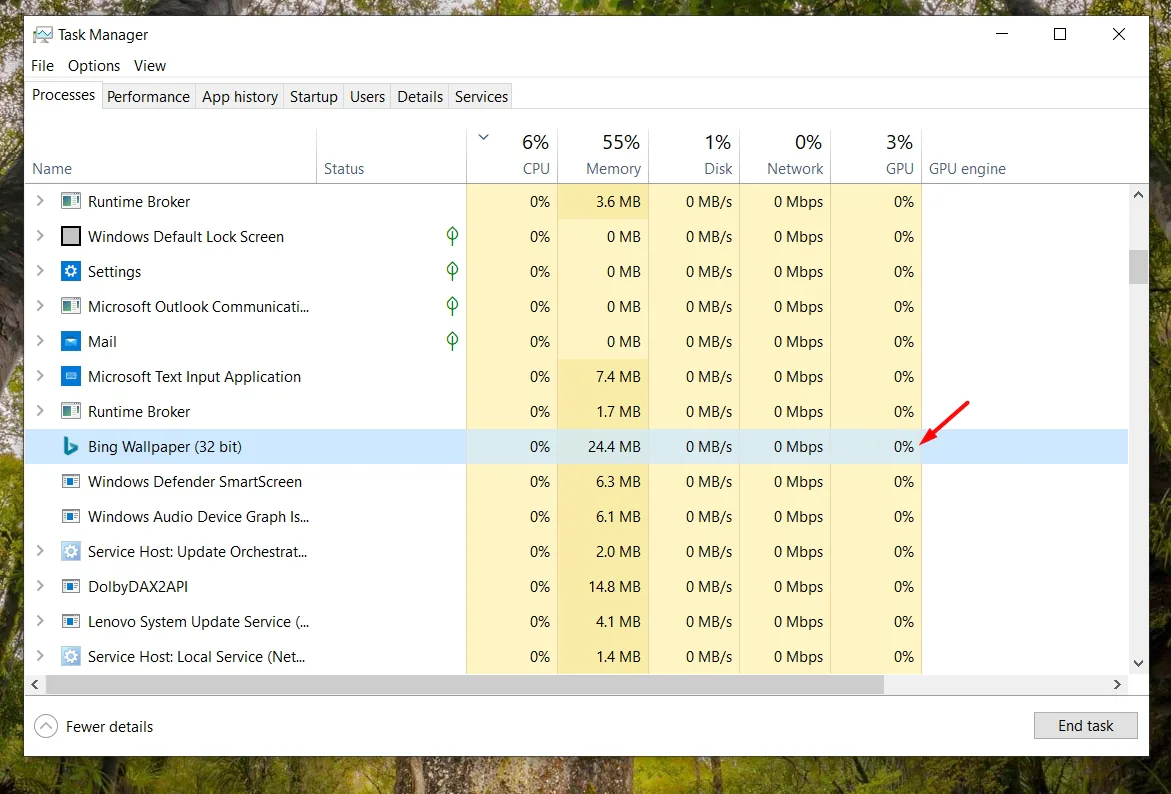Expand Lenovo System Update Service group
The image size is (1171, 794).
point(40,621)
